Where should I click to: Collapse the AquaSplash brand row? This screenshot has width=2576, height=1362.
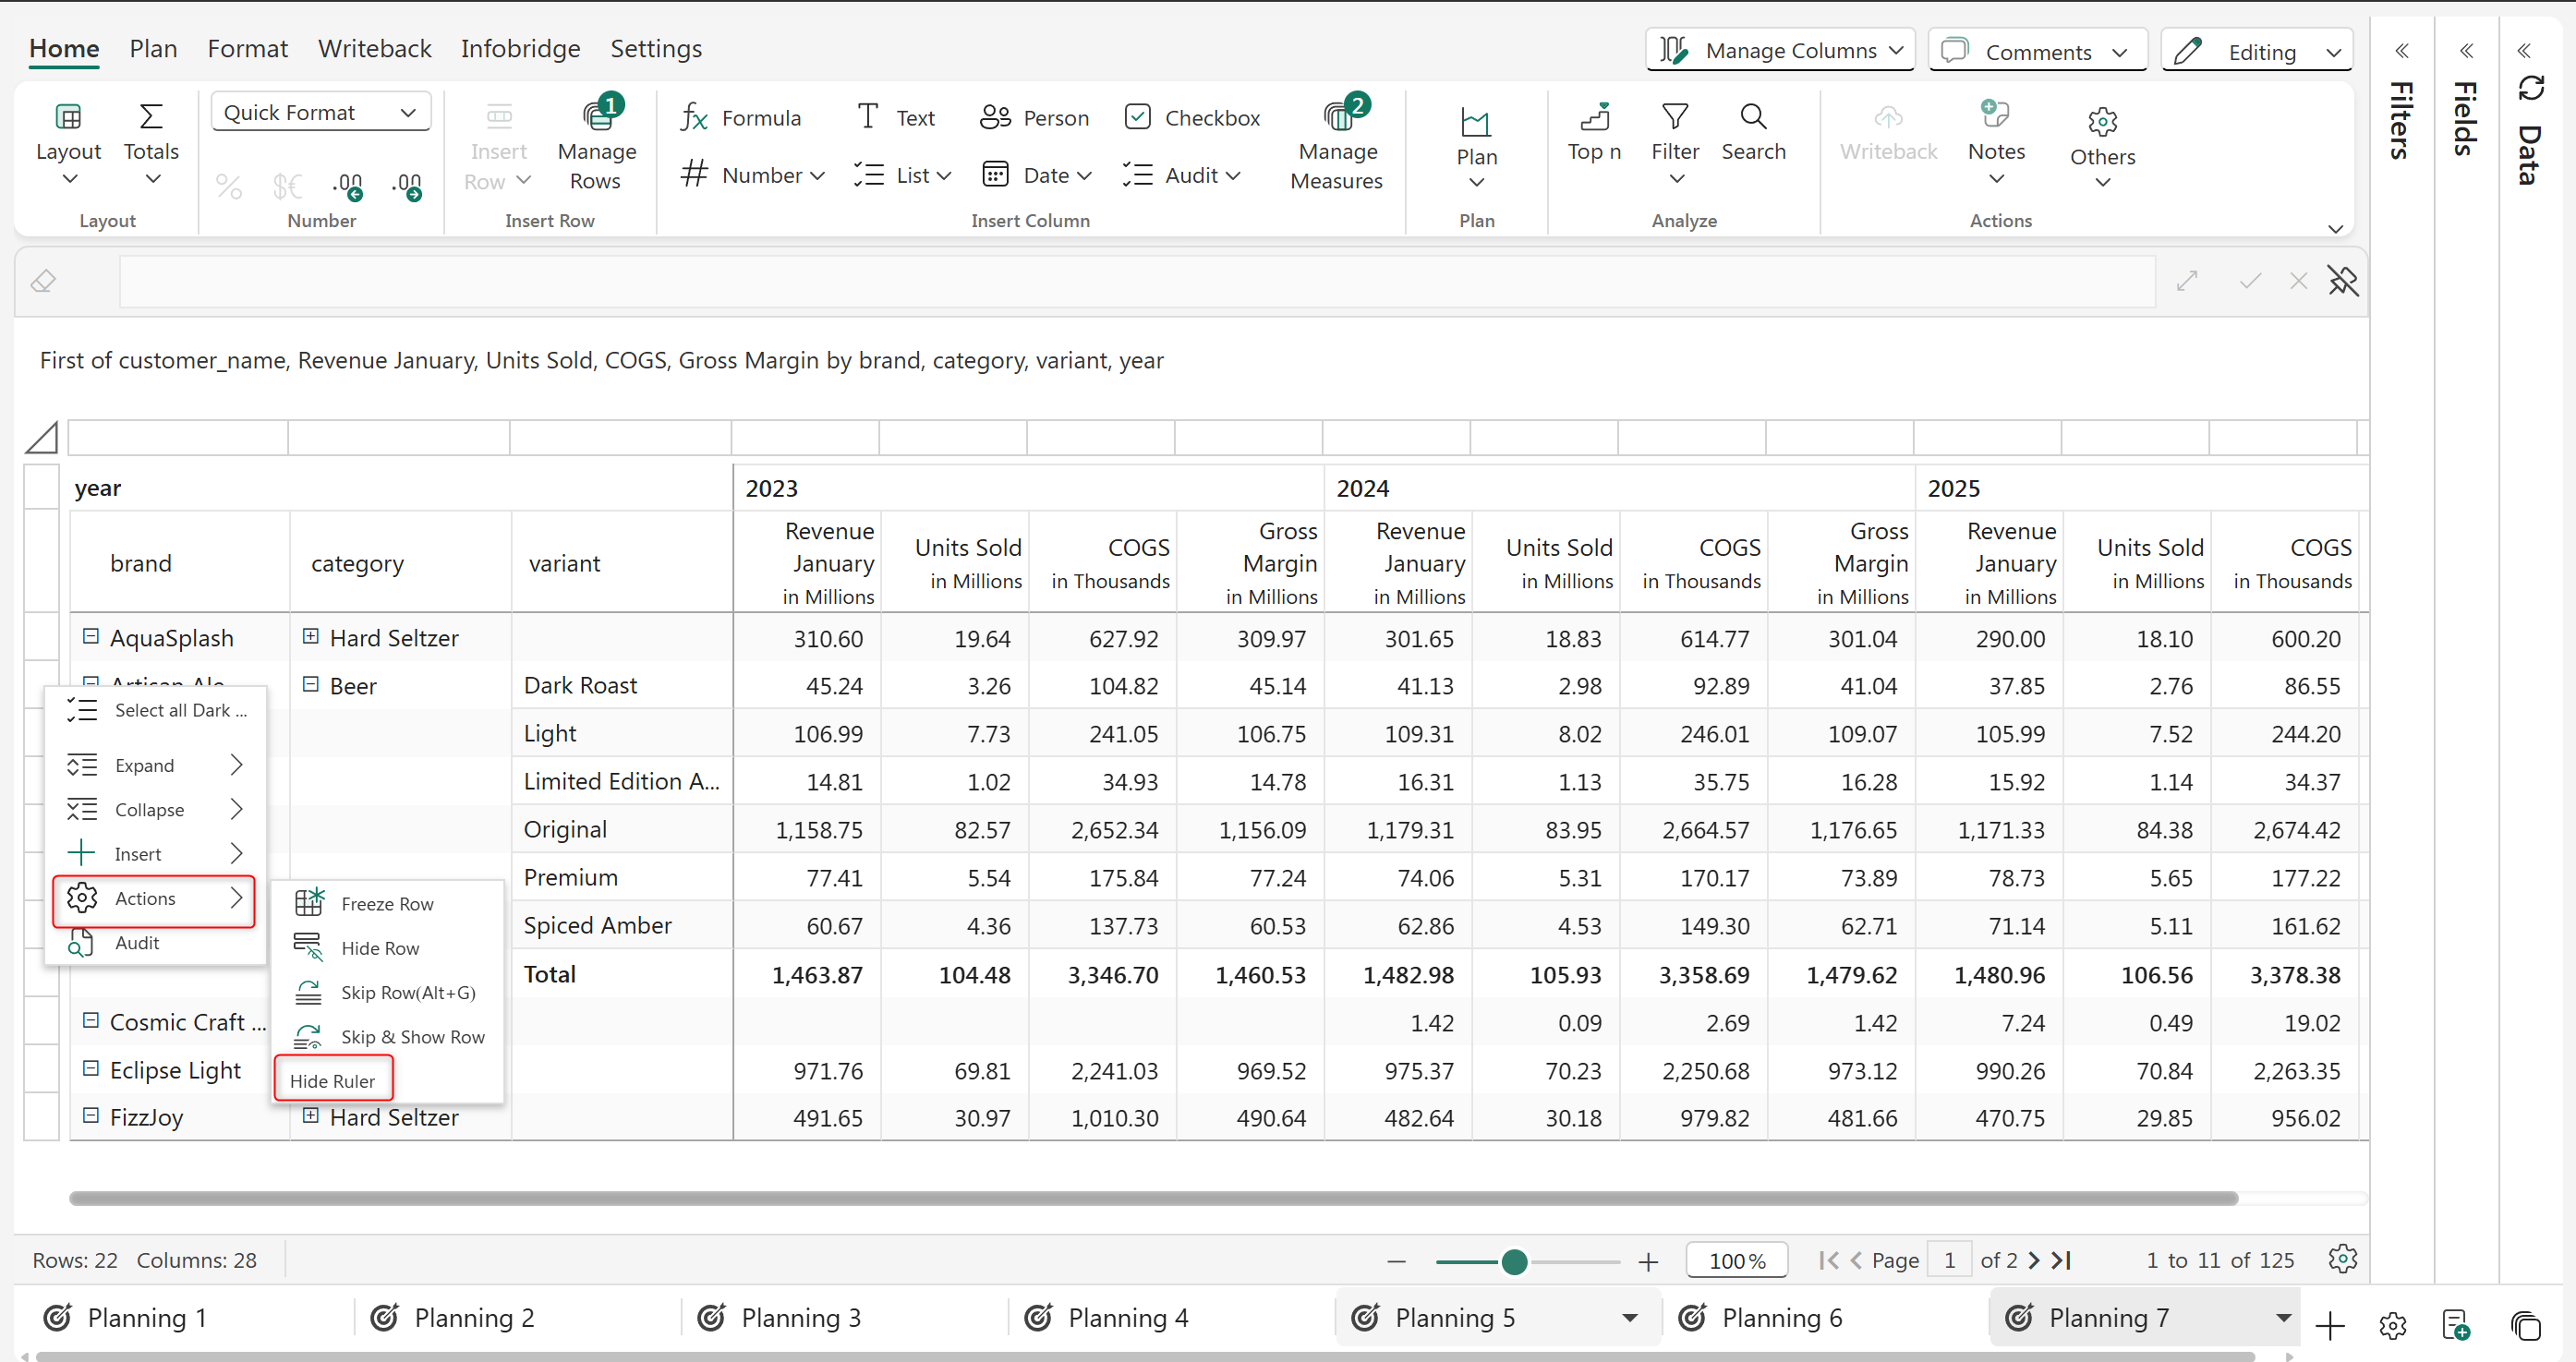pos(91,636)
